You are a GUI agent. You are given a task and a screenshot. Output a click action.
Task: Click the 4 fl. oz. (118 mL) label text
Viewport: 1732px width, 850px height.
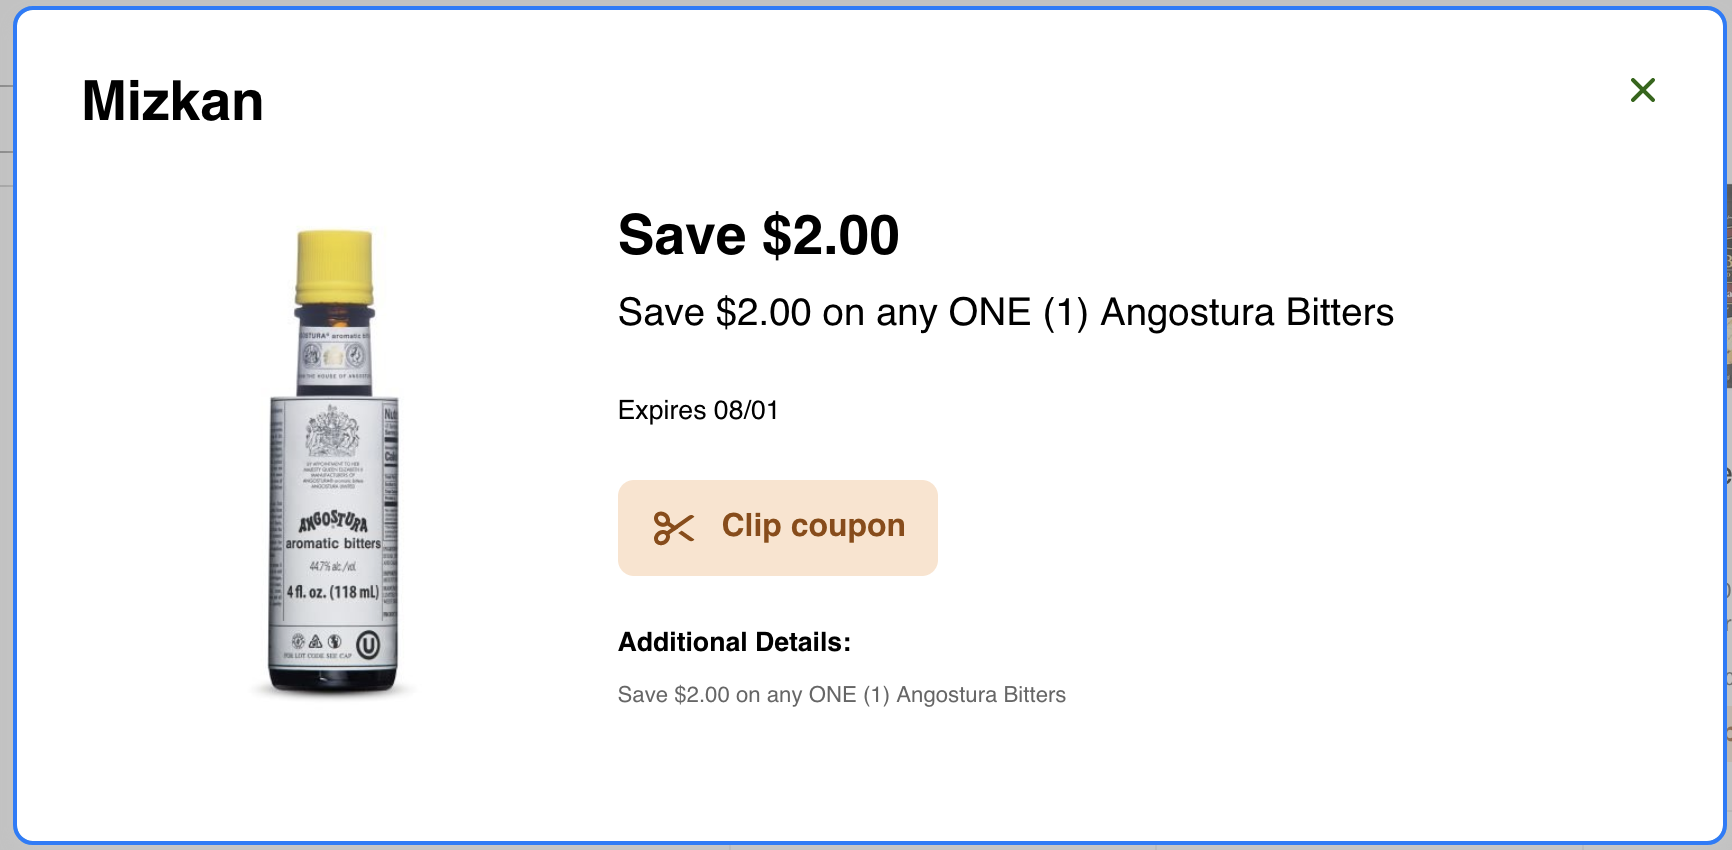[333, 592]
